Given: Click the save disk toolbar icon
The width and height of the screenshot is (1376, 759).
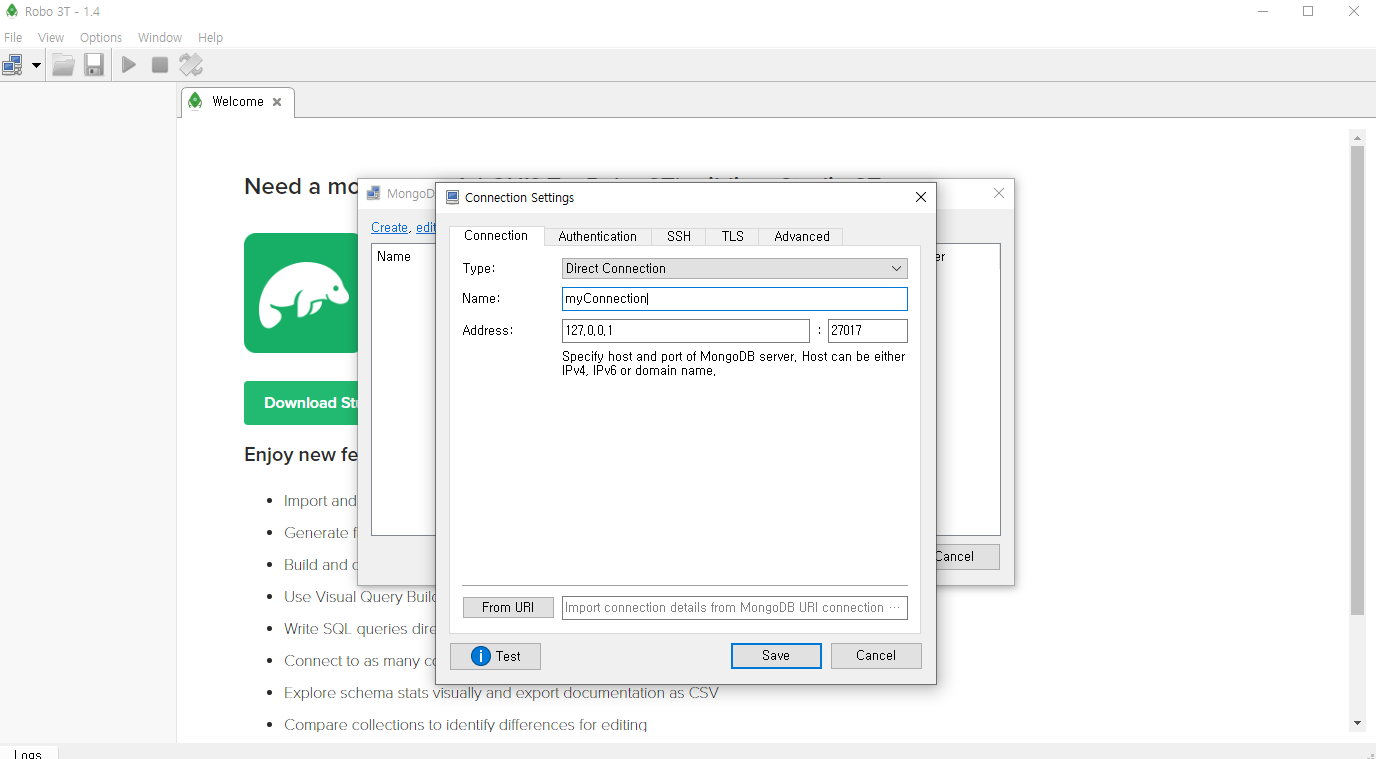Looking at the screenshot, I should click(x=94, y=65).
